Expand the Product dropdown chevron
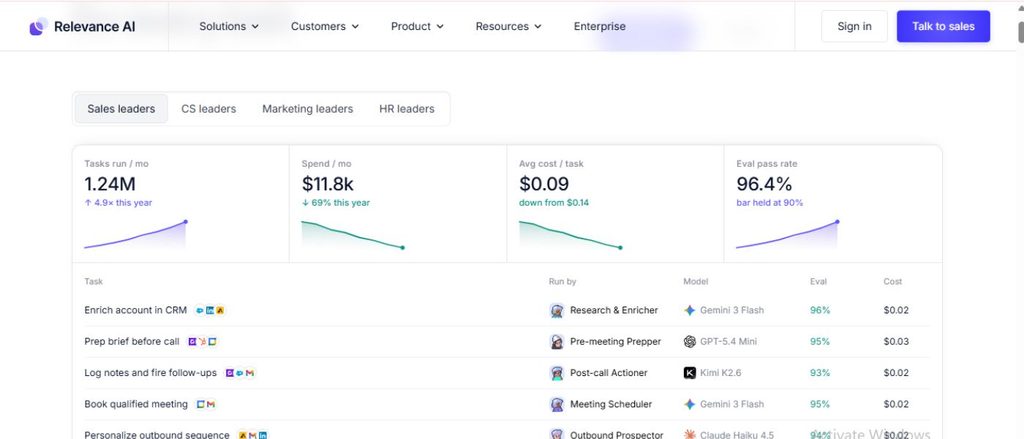Image resolution: width=1024 pixels, height=439 pixels. [440, 27]
